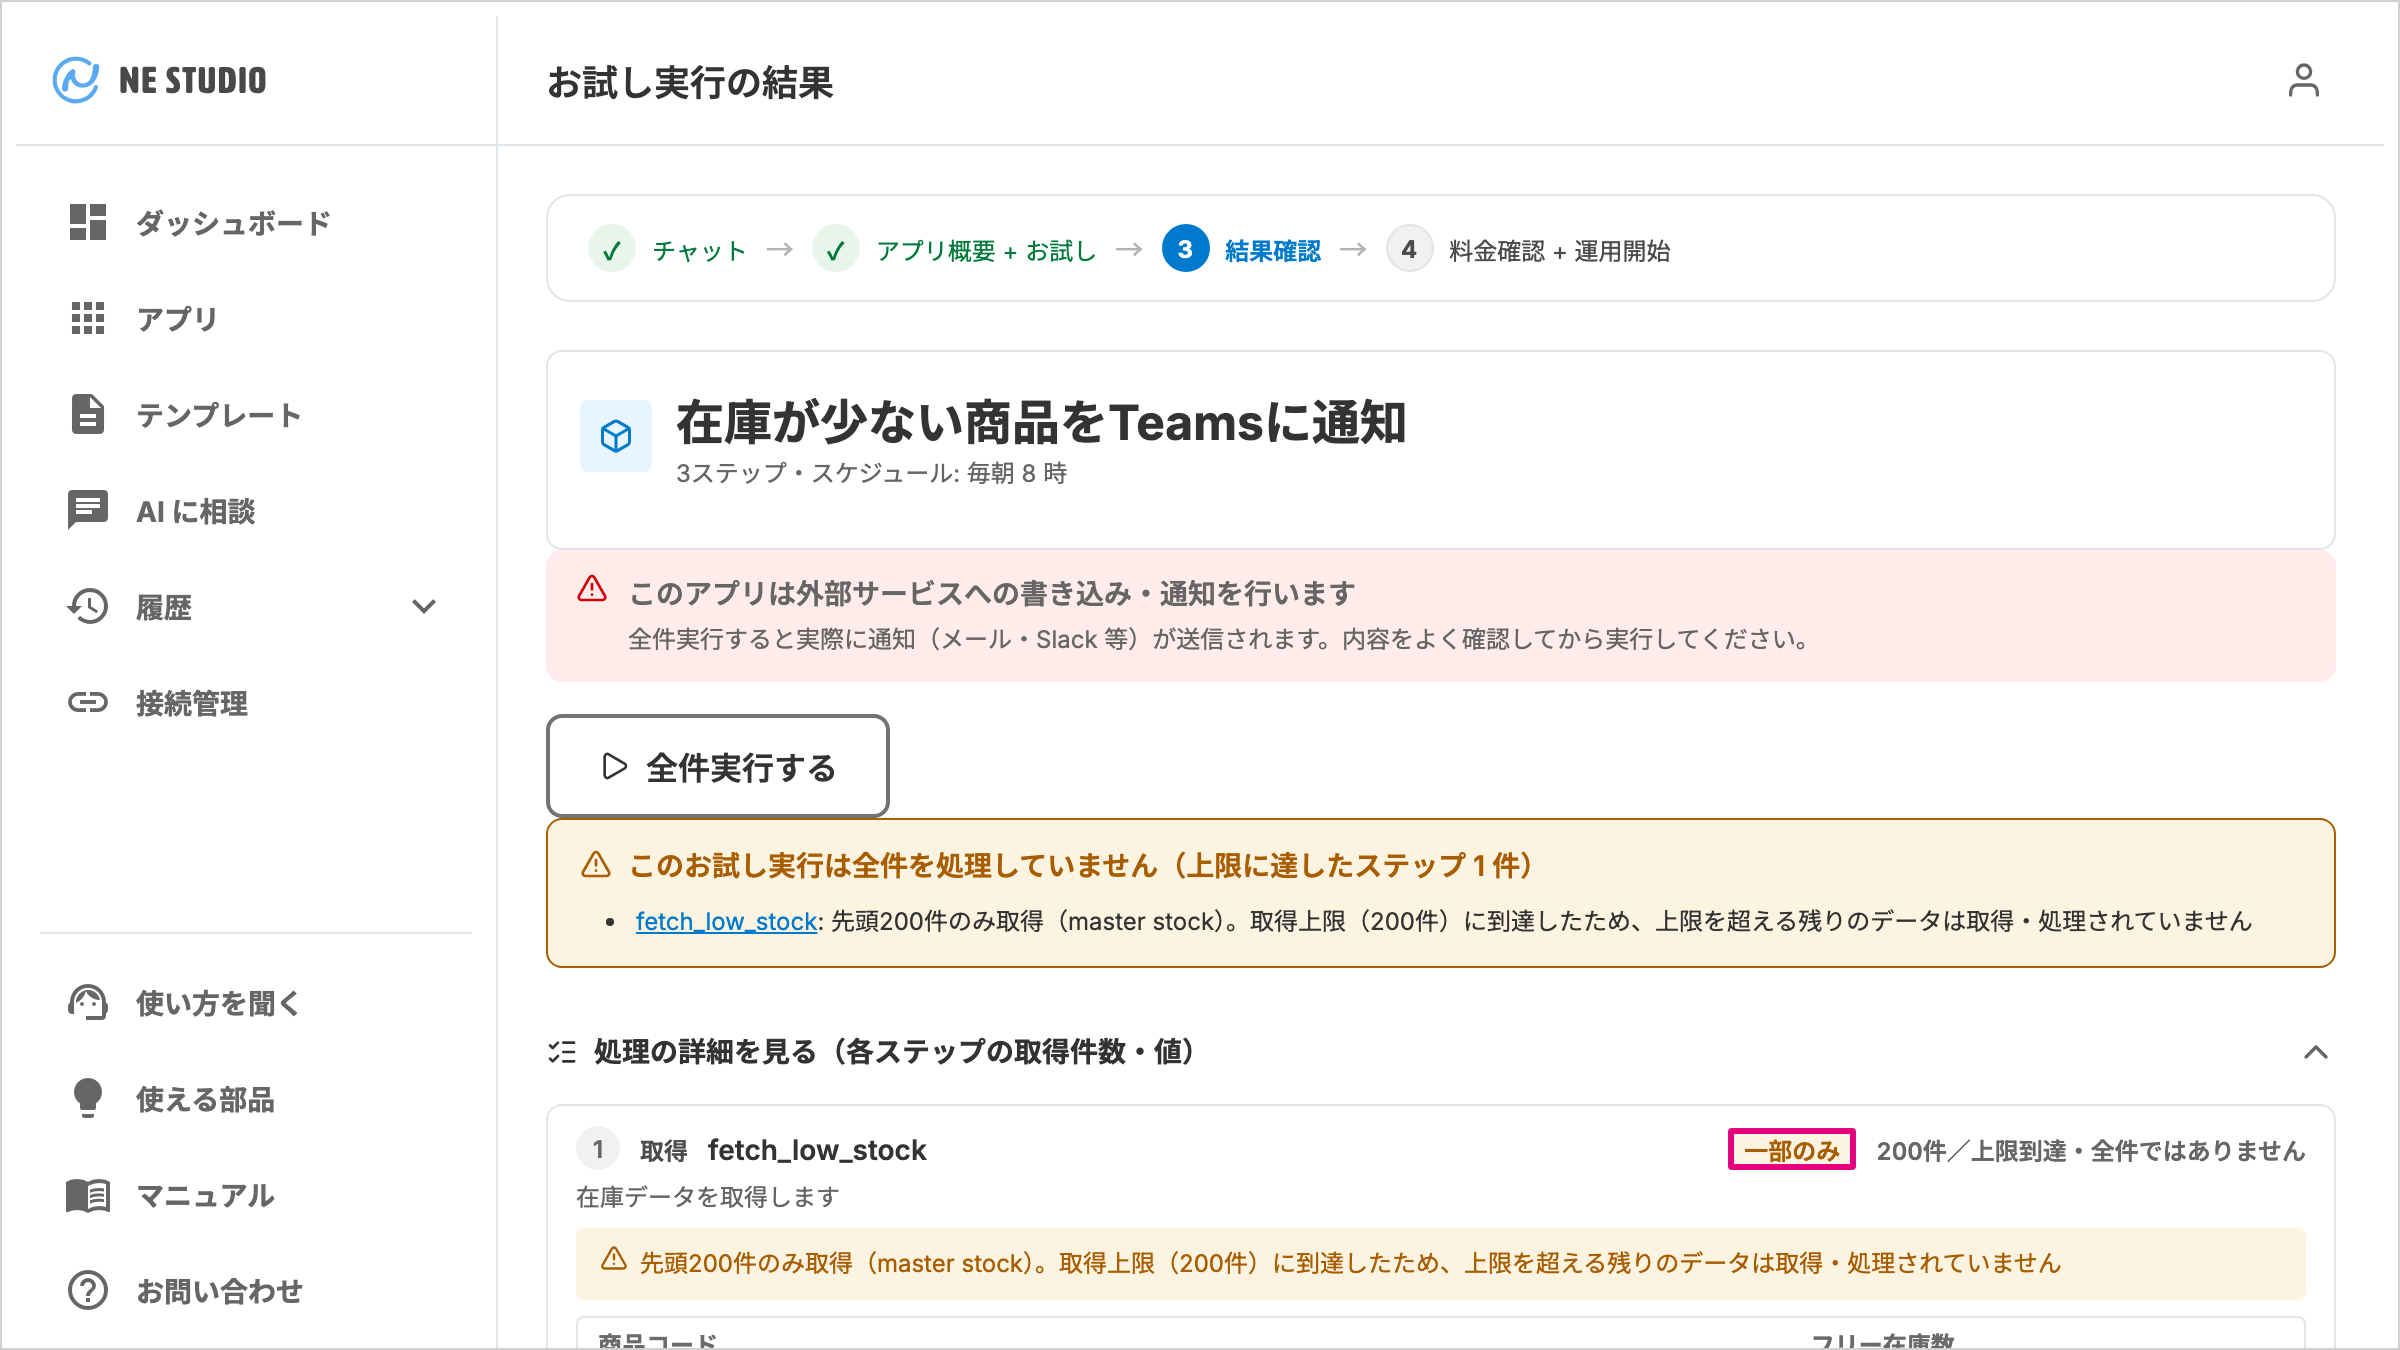Click the play icon in 全件実行する

[615, 766]
